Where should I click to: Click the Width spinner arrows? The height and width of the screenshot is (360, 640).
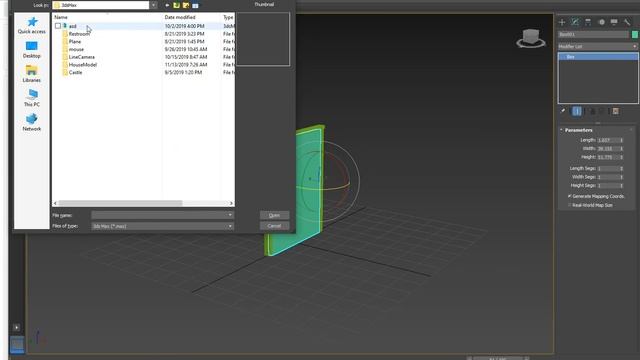622,149
